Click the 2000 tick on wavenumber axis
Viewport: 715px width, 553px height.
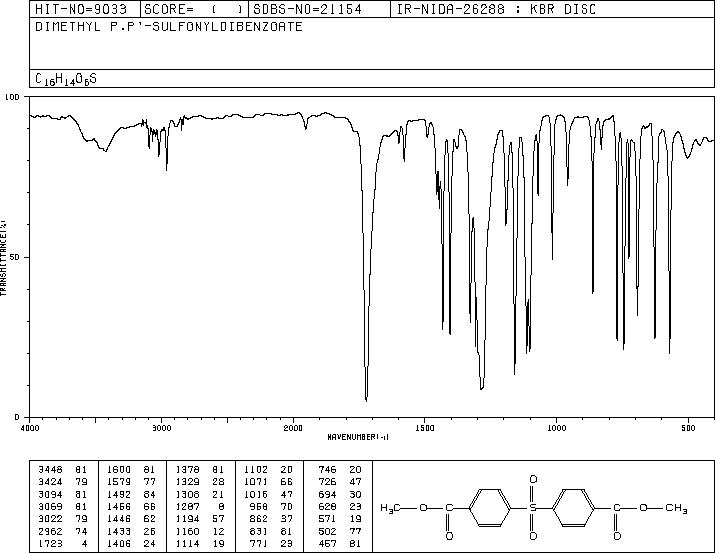pyautogui.click(x=293, y=428)
